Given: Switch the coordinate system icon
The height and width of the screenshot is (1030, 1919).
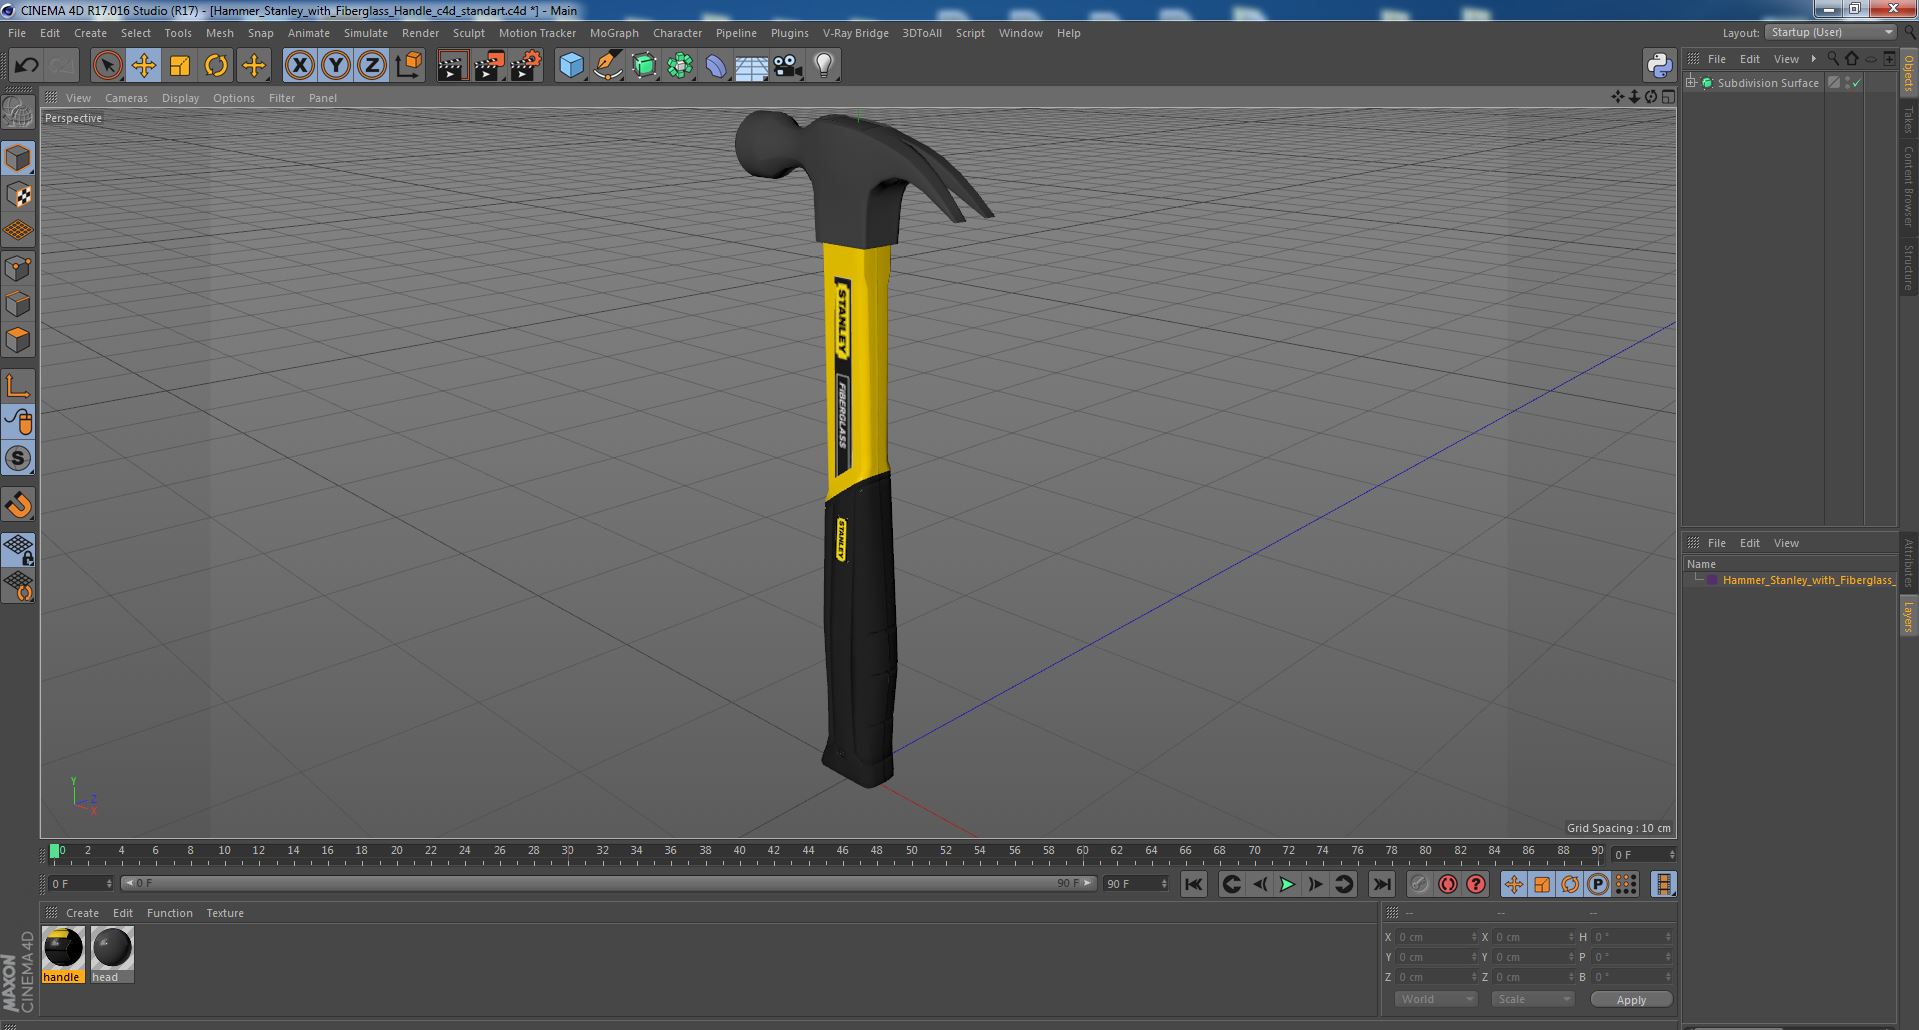Looking at the screenshot, I should 408,66.
